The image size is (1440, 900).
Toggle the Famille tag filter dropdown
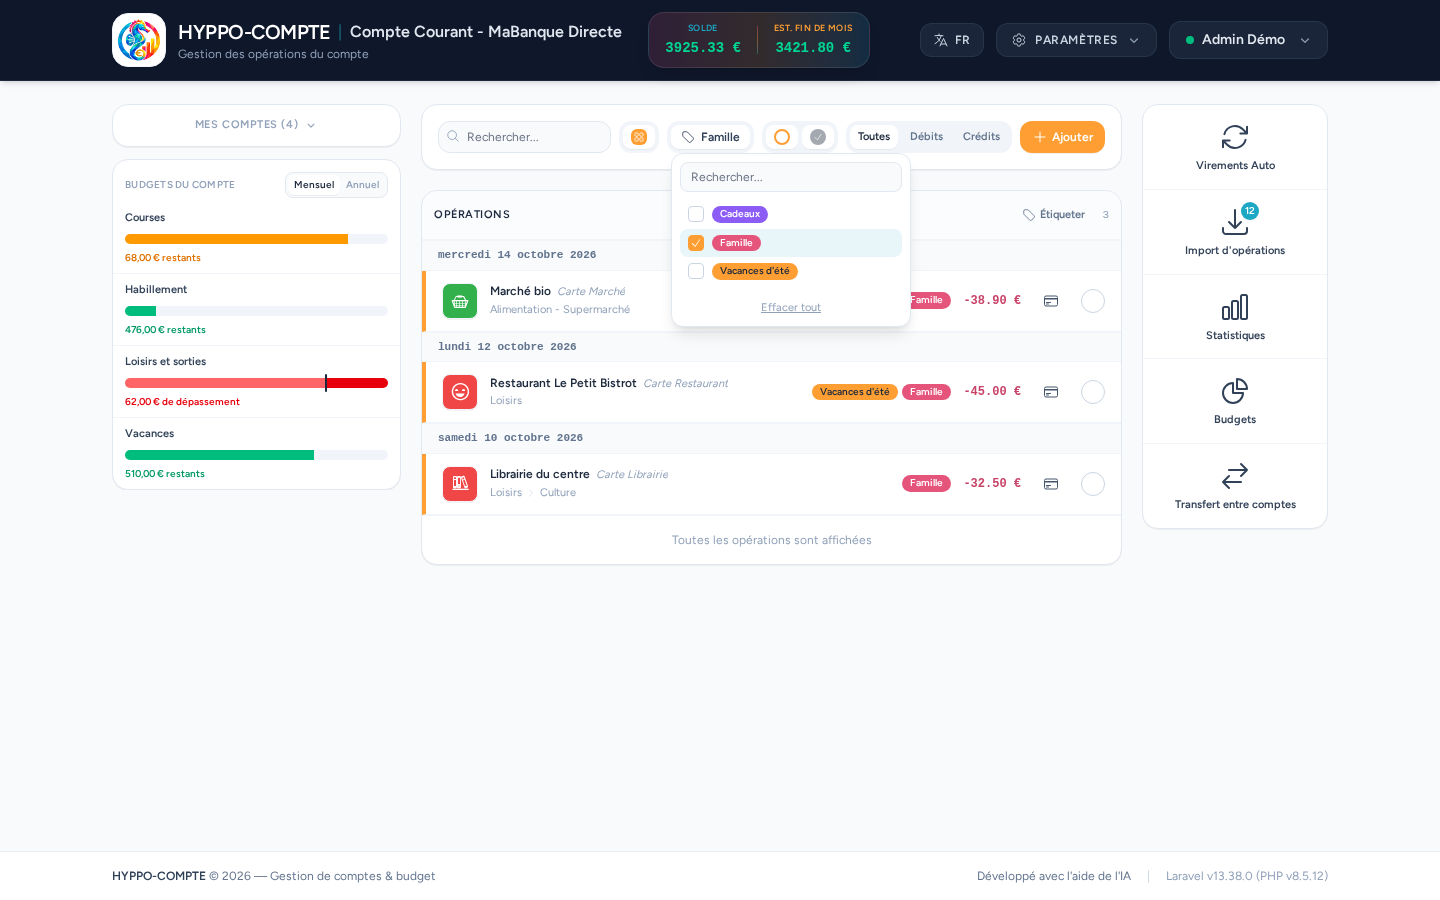[x=710, y=137]
